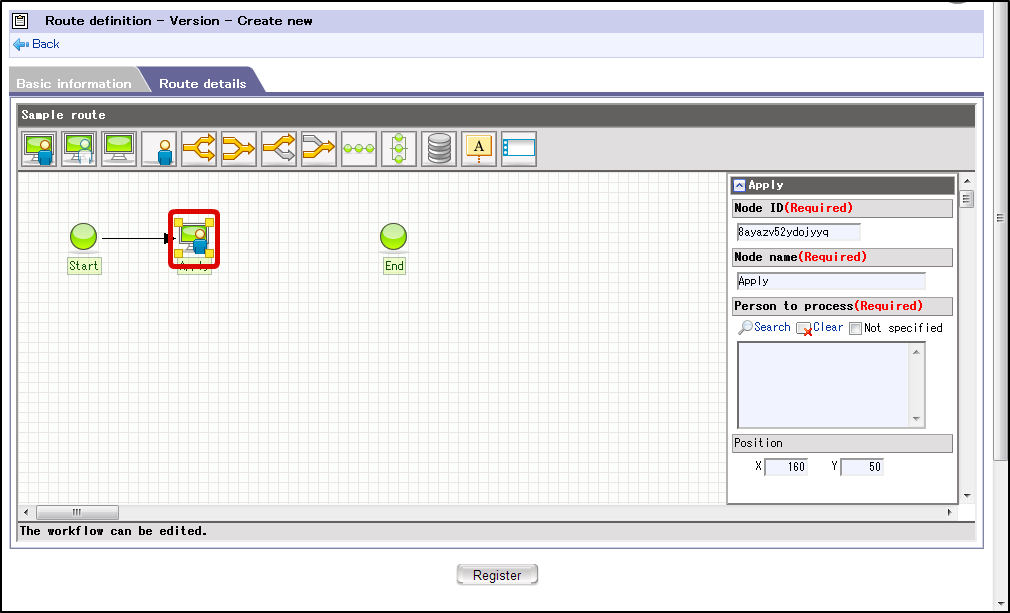The height and width of the screenshot is (613, 1010).
Task: Select the branch merge node tool
Action: (238, 148)
